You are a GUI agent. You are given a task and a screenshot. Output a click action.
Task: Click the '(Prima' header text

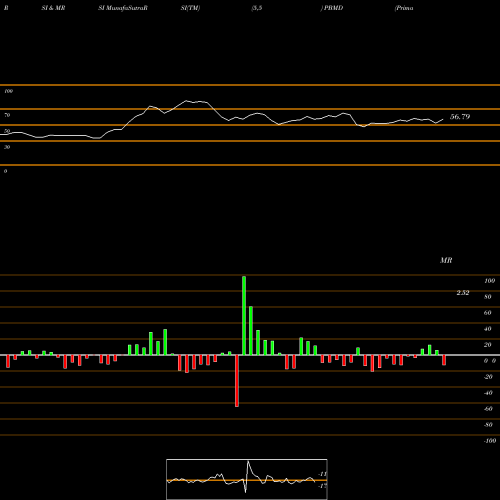404,8
